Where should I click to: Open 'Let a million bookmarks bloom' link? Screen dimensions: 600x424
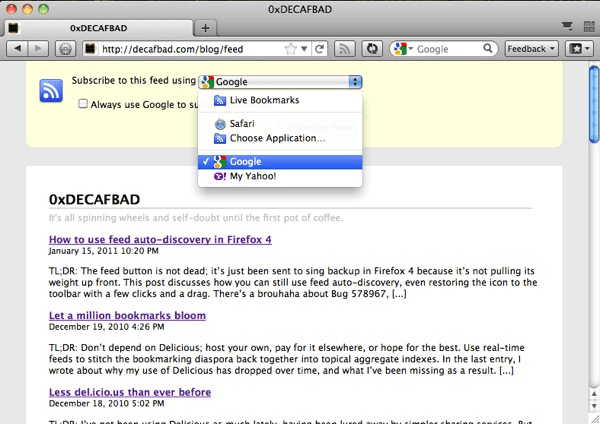[x=127, y=315]
